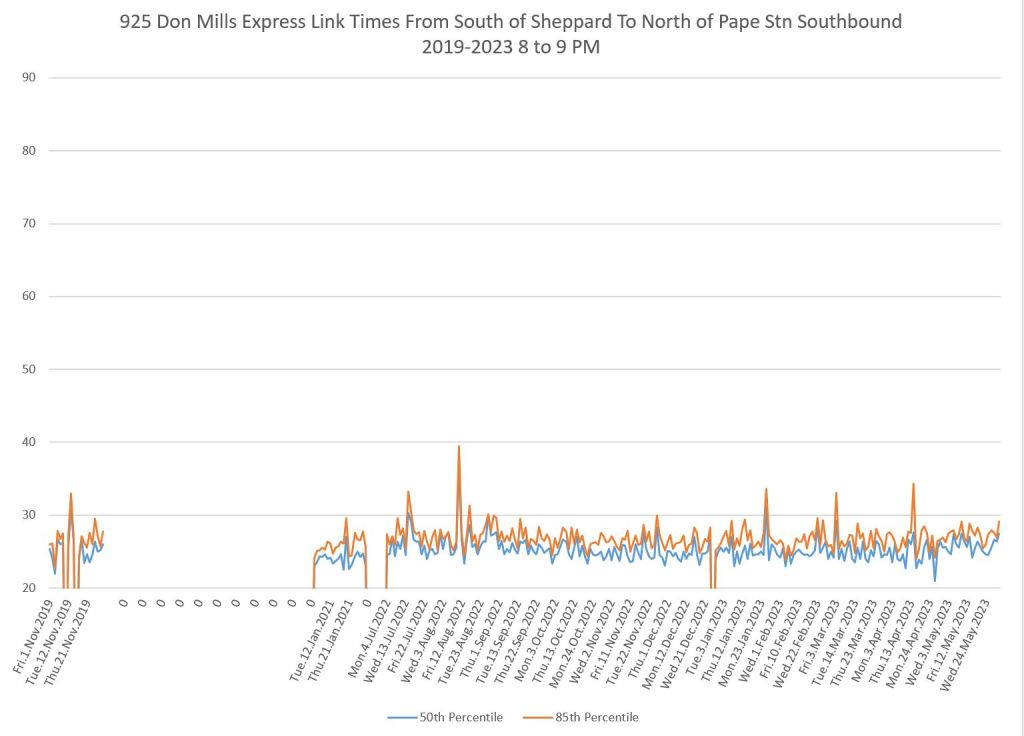This screenshot has height=736, width=1024.
Task: Select the 70 y-axis label
Action: click(x=28, y=224)
